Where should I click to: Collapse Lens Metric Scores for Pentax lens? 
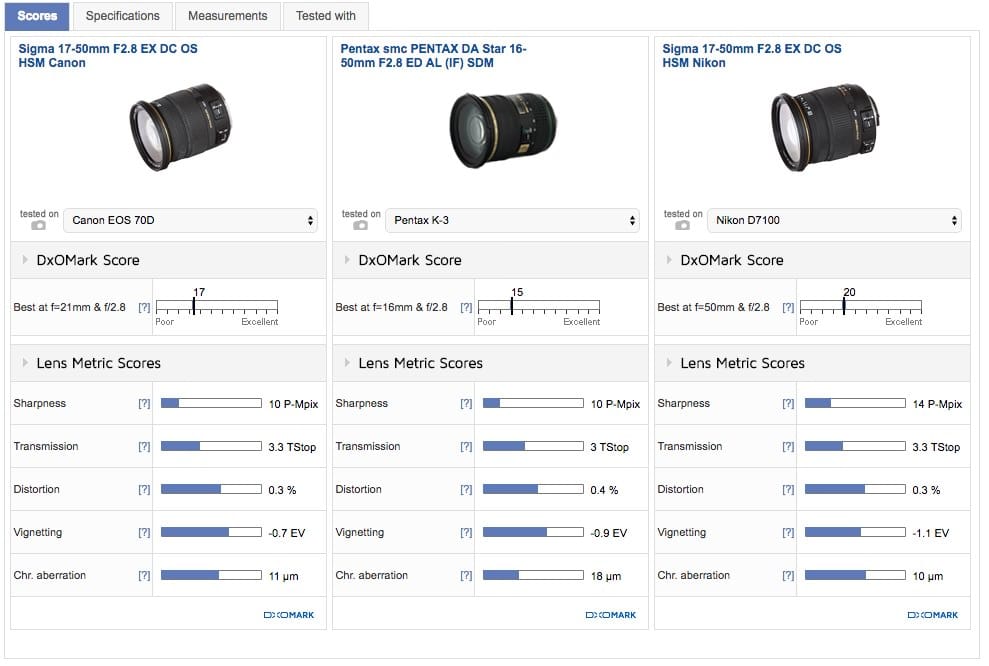(x=347, y=363)
